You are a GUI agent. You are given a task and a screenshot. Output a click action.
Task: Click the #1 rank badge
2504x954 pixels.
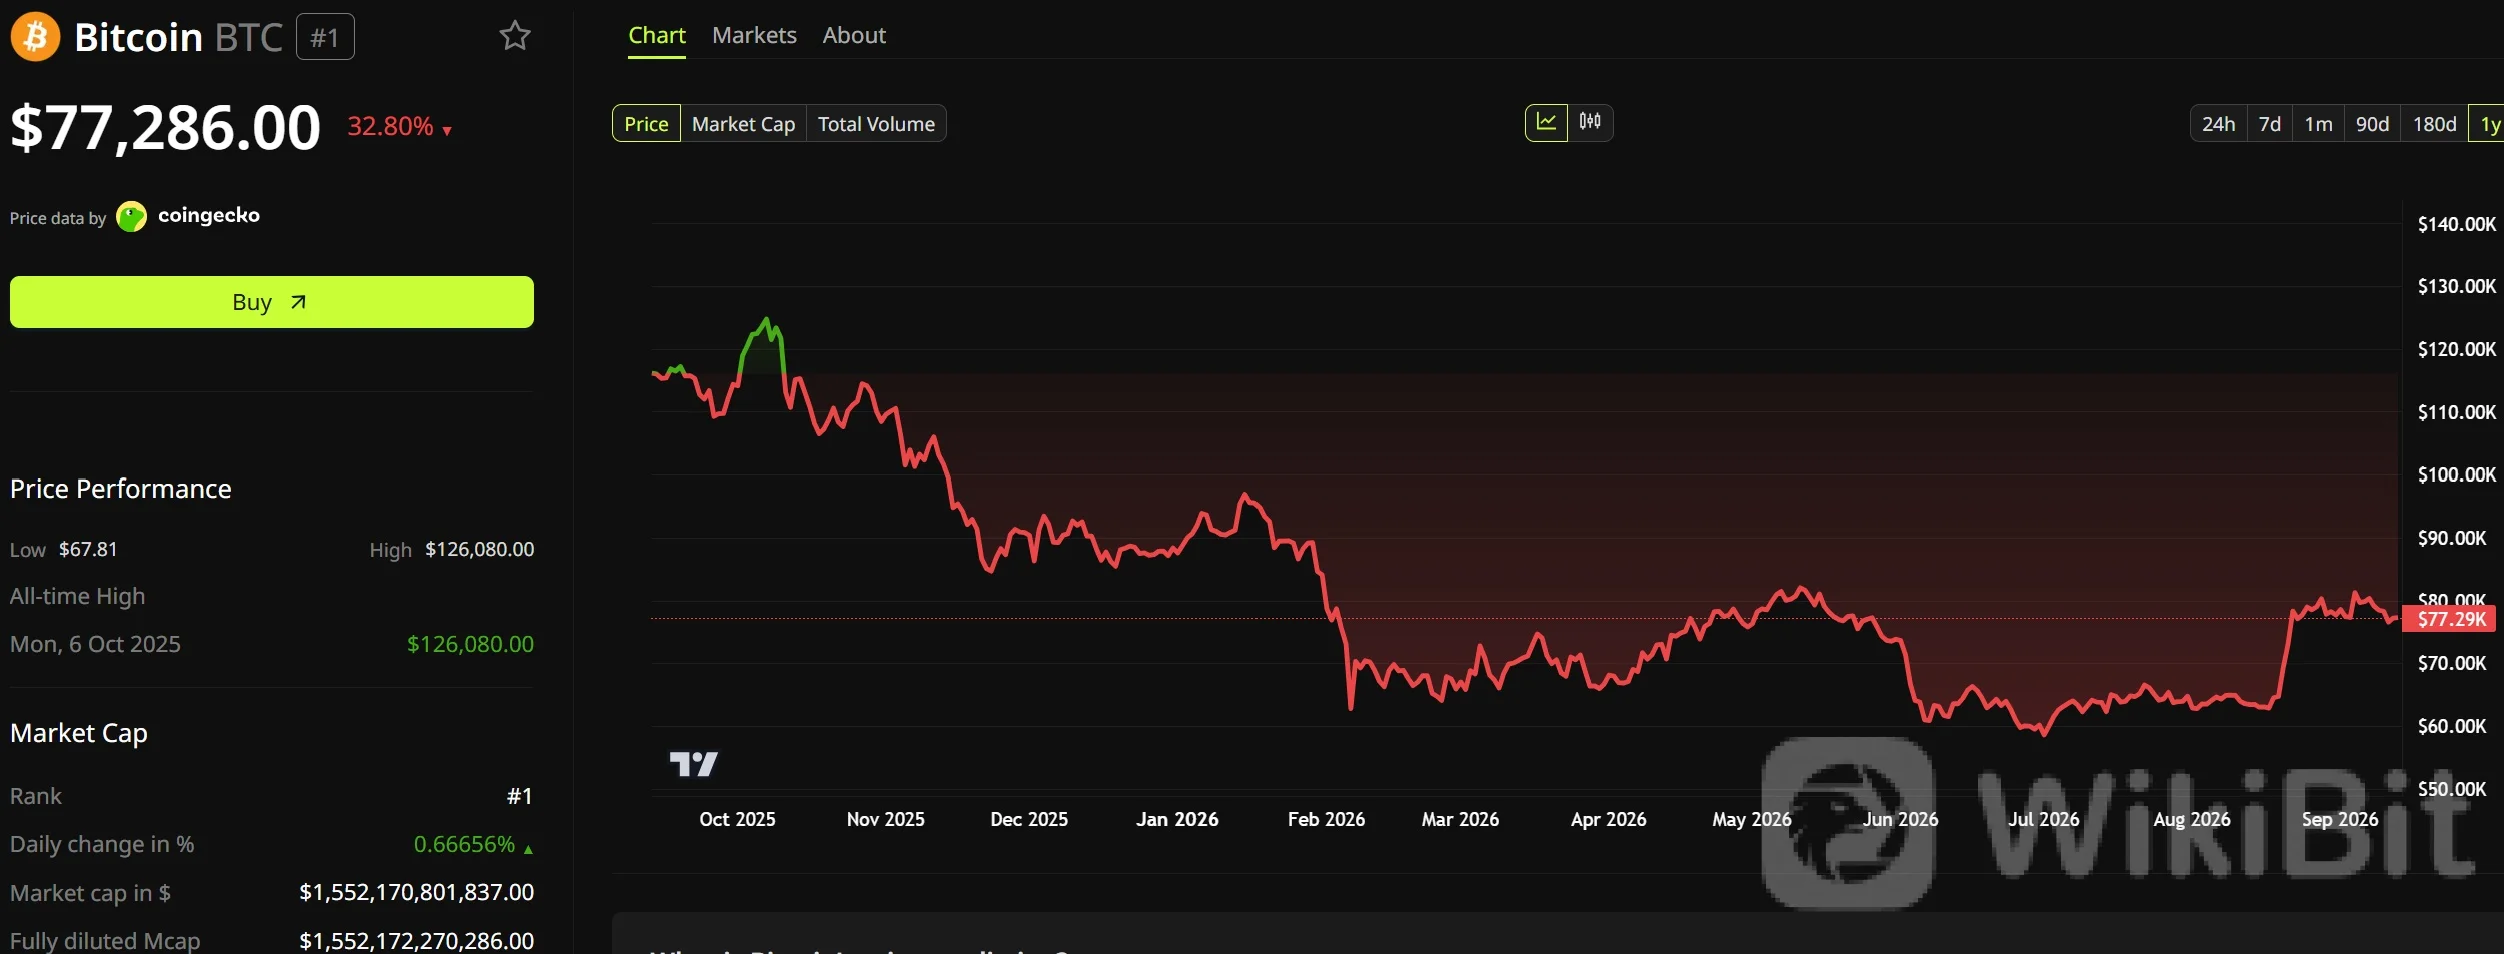coord(325,37)
